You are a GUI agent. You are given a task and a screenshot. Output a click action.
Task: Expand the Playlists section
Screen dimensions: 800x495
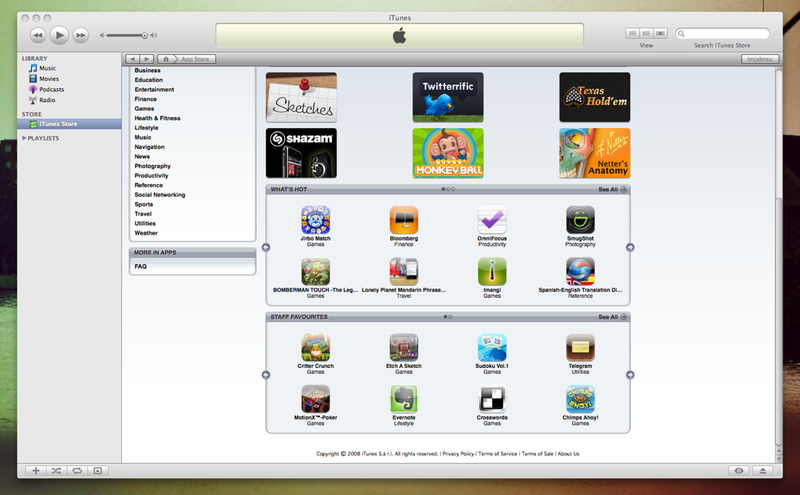24,138
